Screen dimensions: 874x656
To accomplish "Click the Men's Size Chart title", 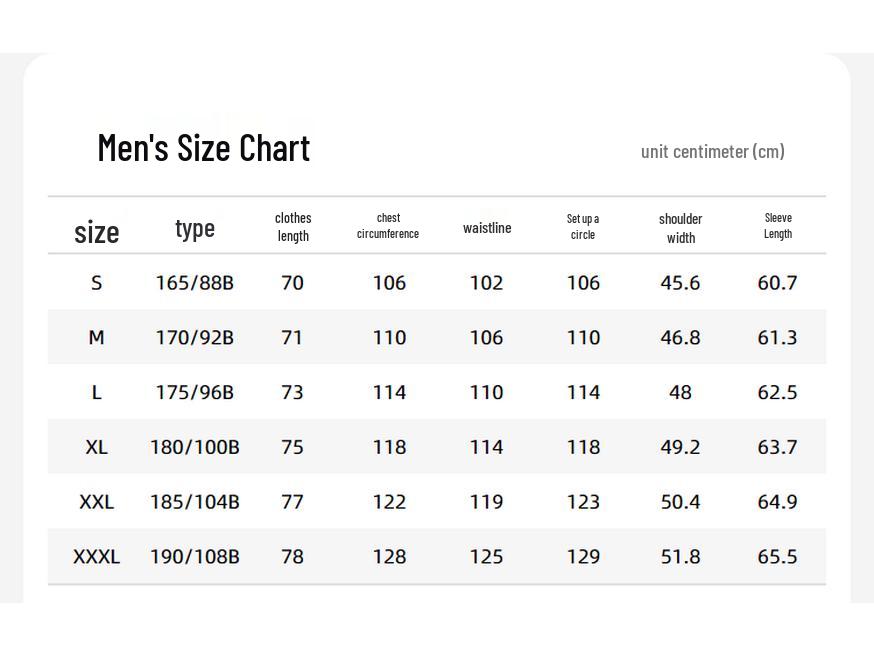I will [204, 148].
